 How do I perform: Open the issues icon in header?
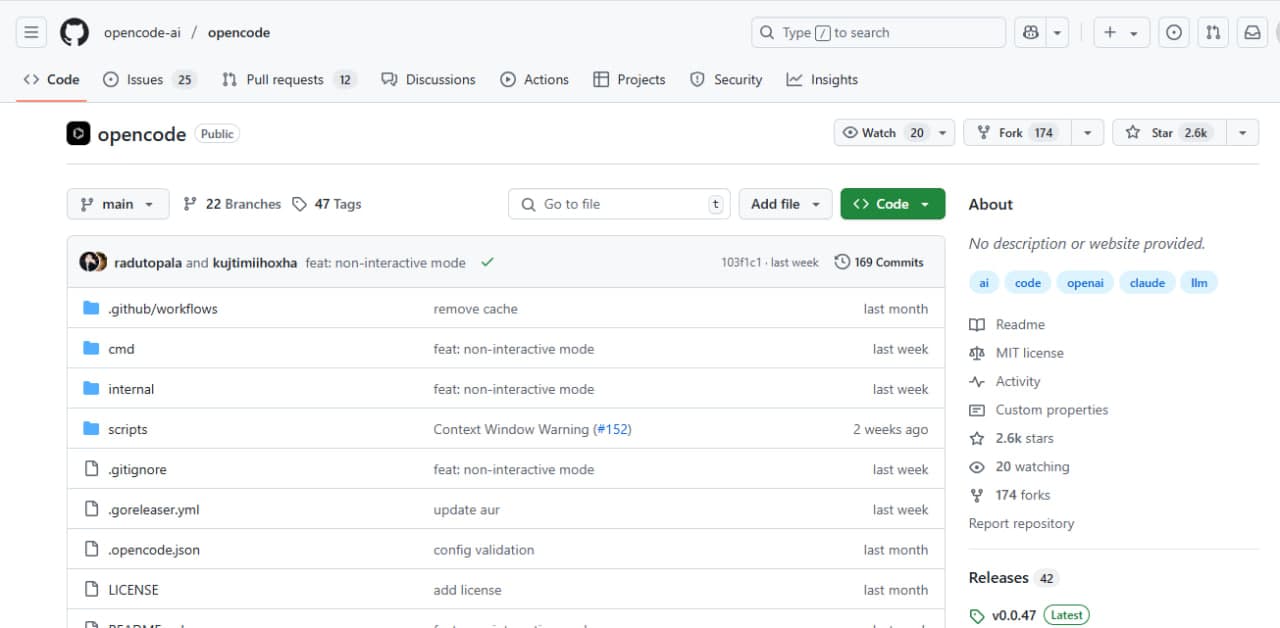(1174, 33)
